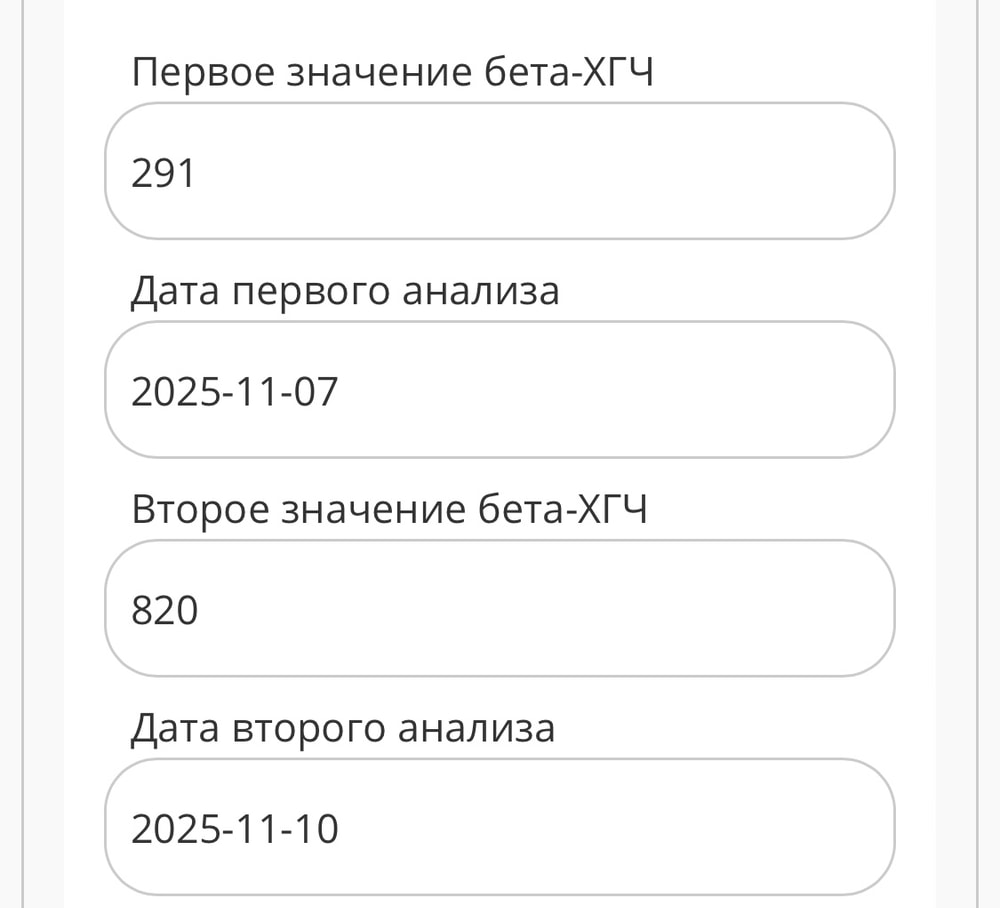1000x908 pixels.
Task: Click the "Второе значение бета-ХГЧ" label
Action: tap(390, 510)
